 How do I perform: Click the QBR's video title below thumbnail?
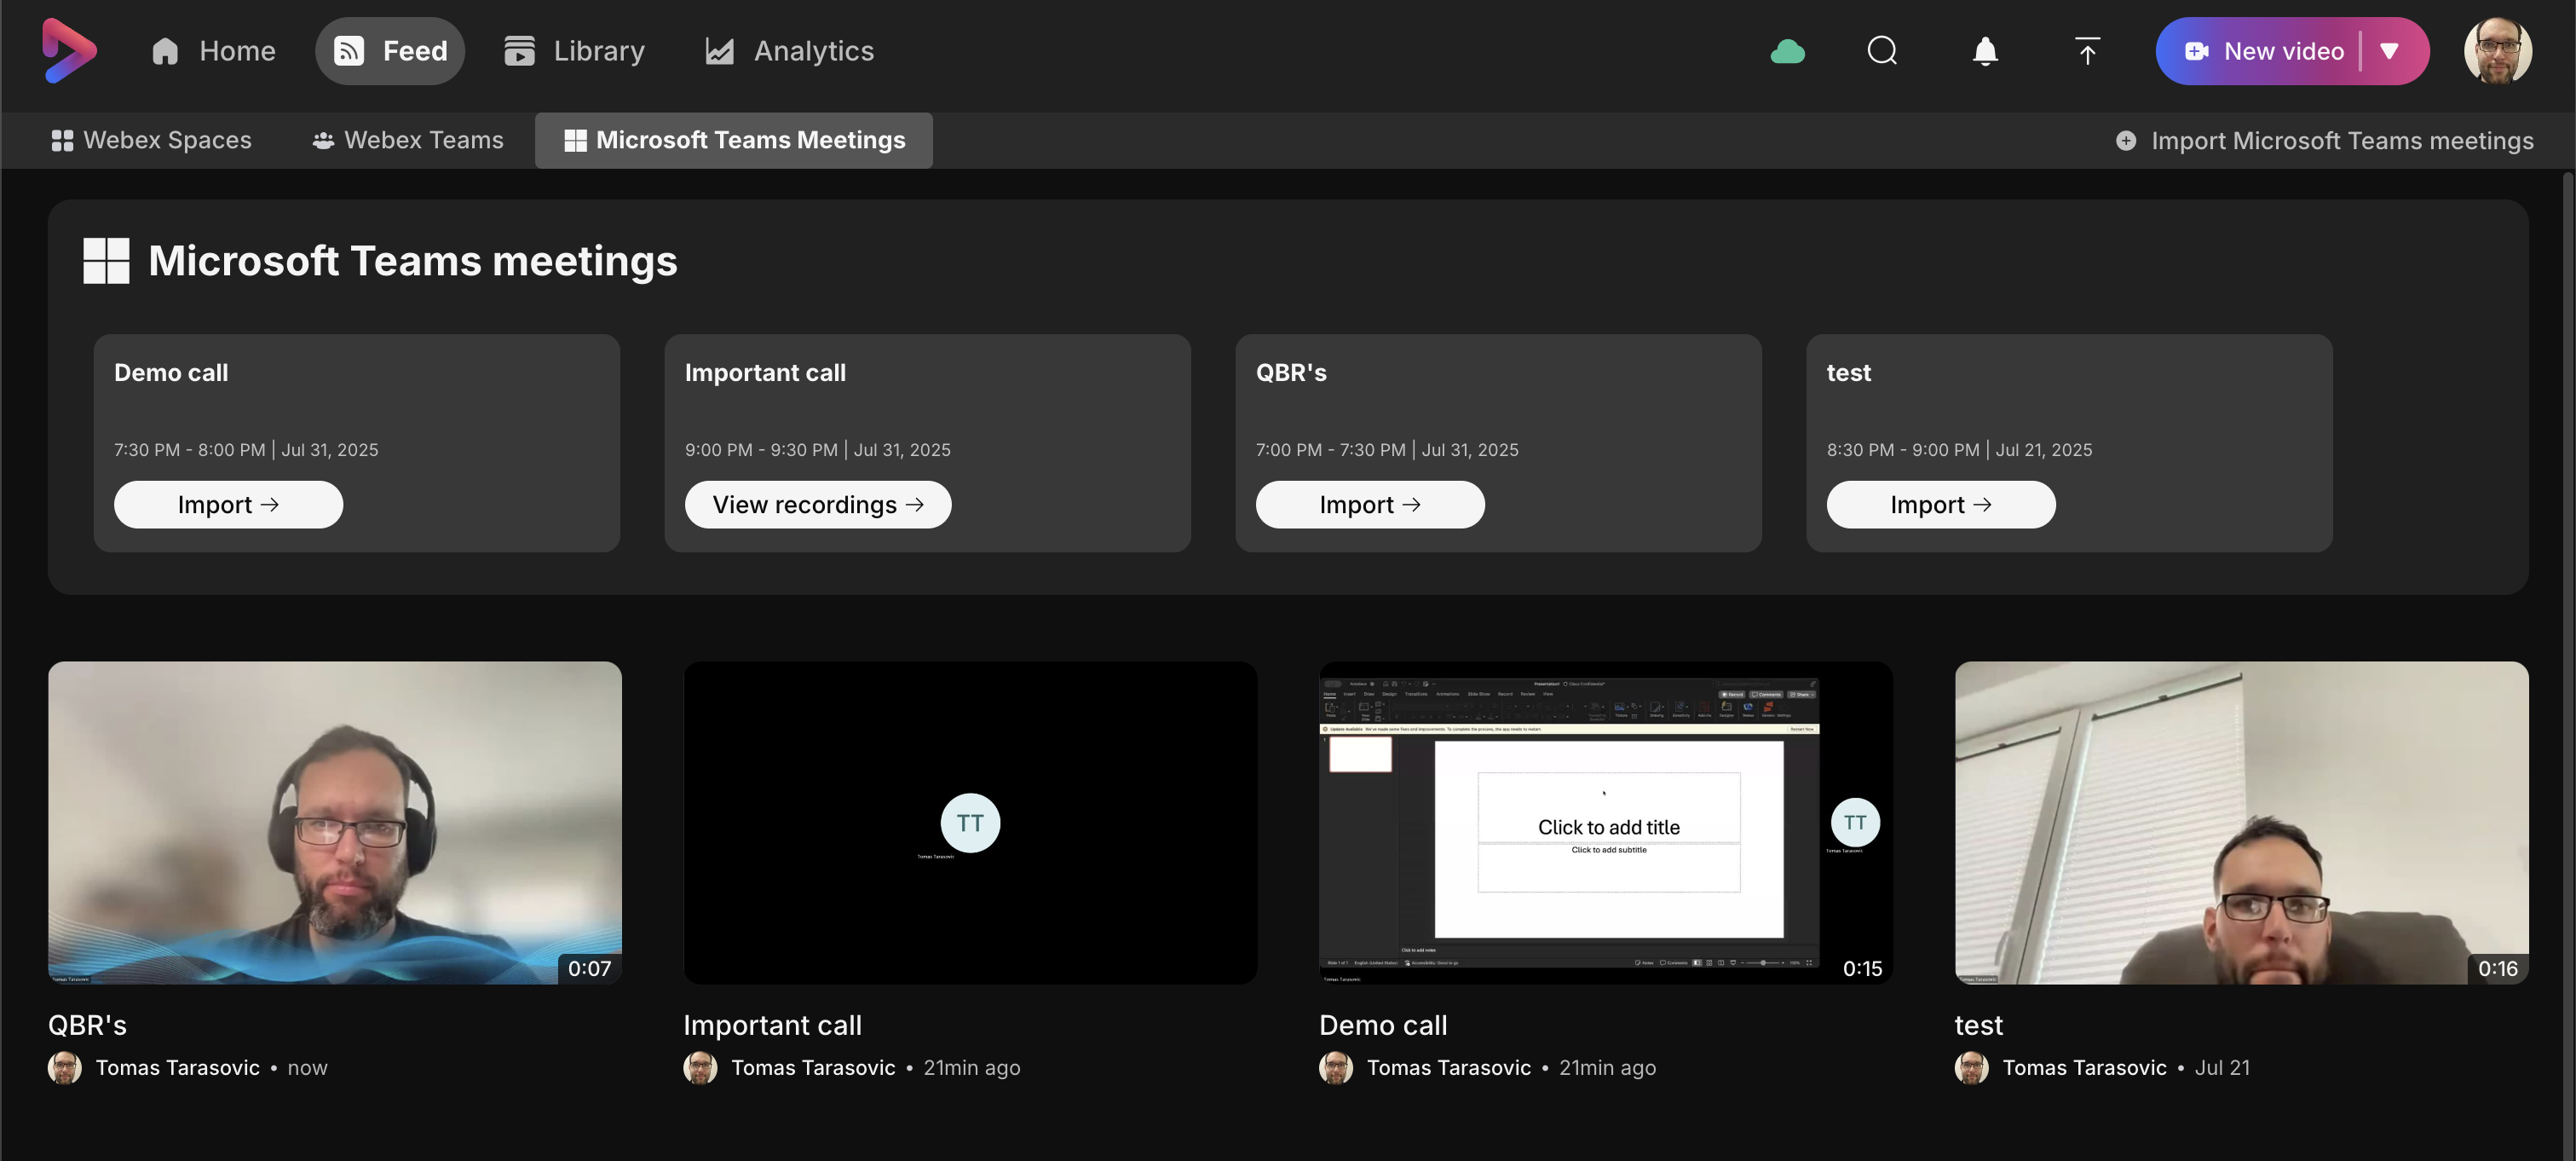pos(88,1025)
